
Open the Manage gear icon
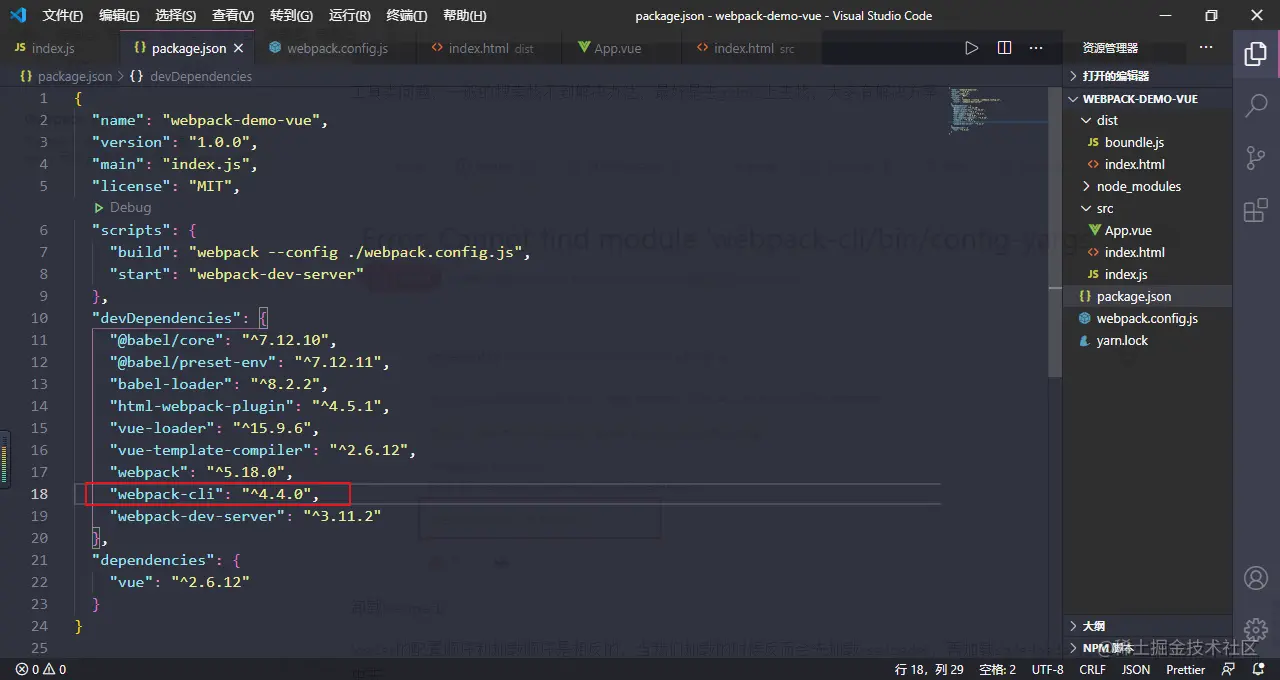1256,630
